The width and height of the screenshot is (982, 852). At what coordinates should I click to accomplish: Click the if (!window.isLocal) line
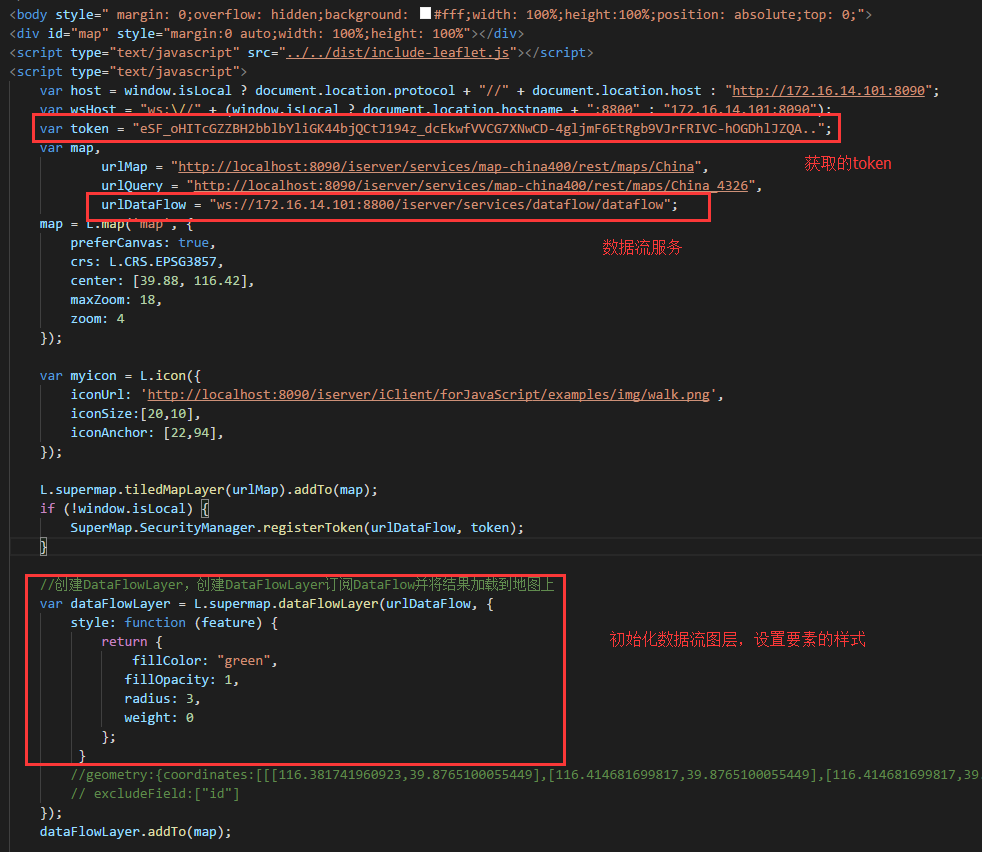(125, 509)
